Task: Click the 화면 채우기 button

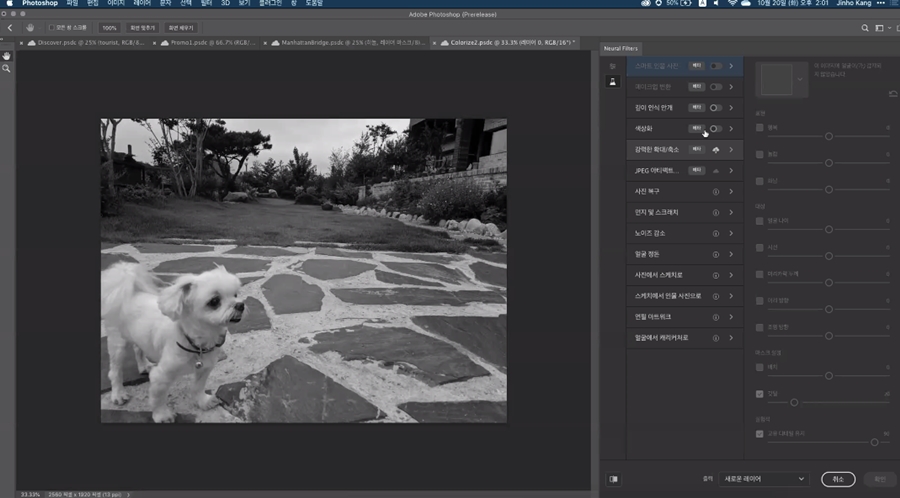Action: pyautogui.click(x=181, y=28)
